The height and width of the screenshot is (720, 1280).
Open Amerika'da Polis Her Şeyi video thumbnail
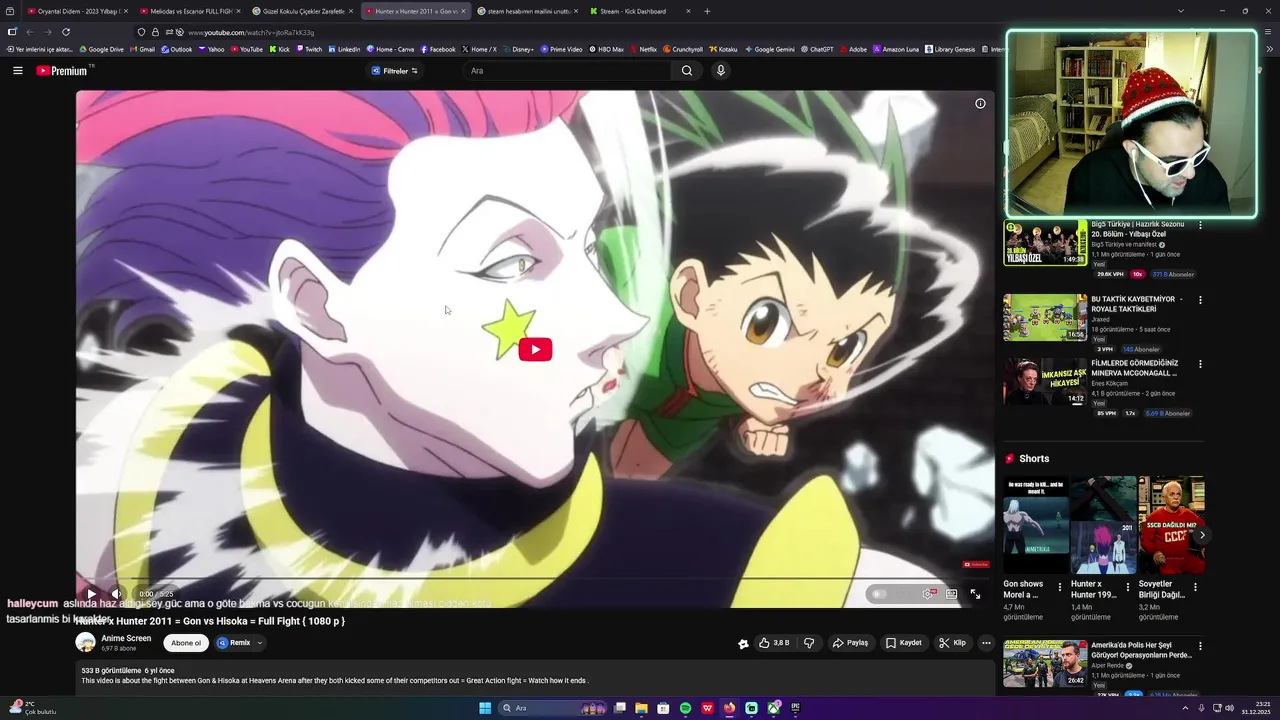1045,664
